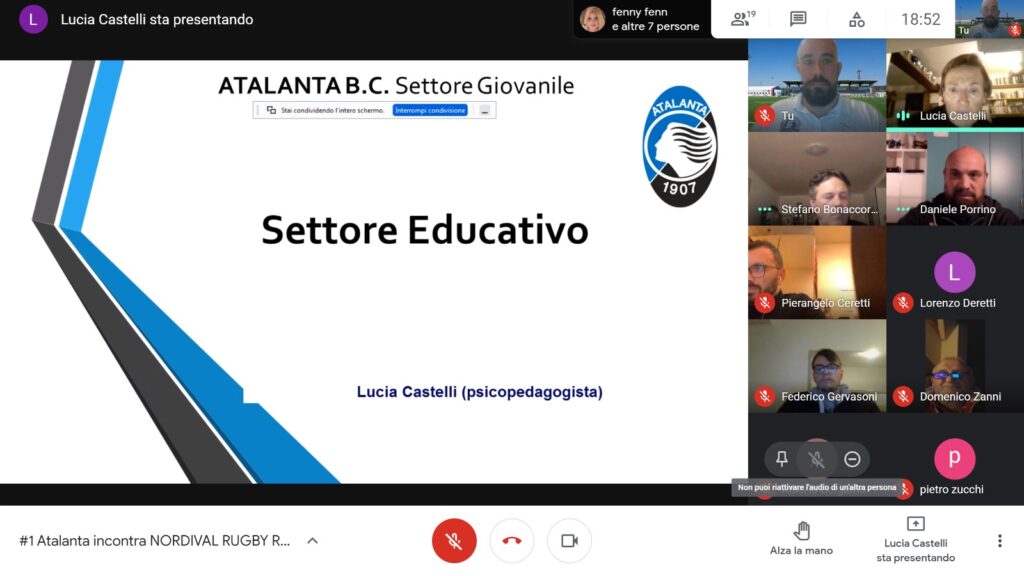The height and width of the screenshot is (576, 1024).
Task: Select Domenico Zanni's video tile
Action: click(x=955, y=366)
